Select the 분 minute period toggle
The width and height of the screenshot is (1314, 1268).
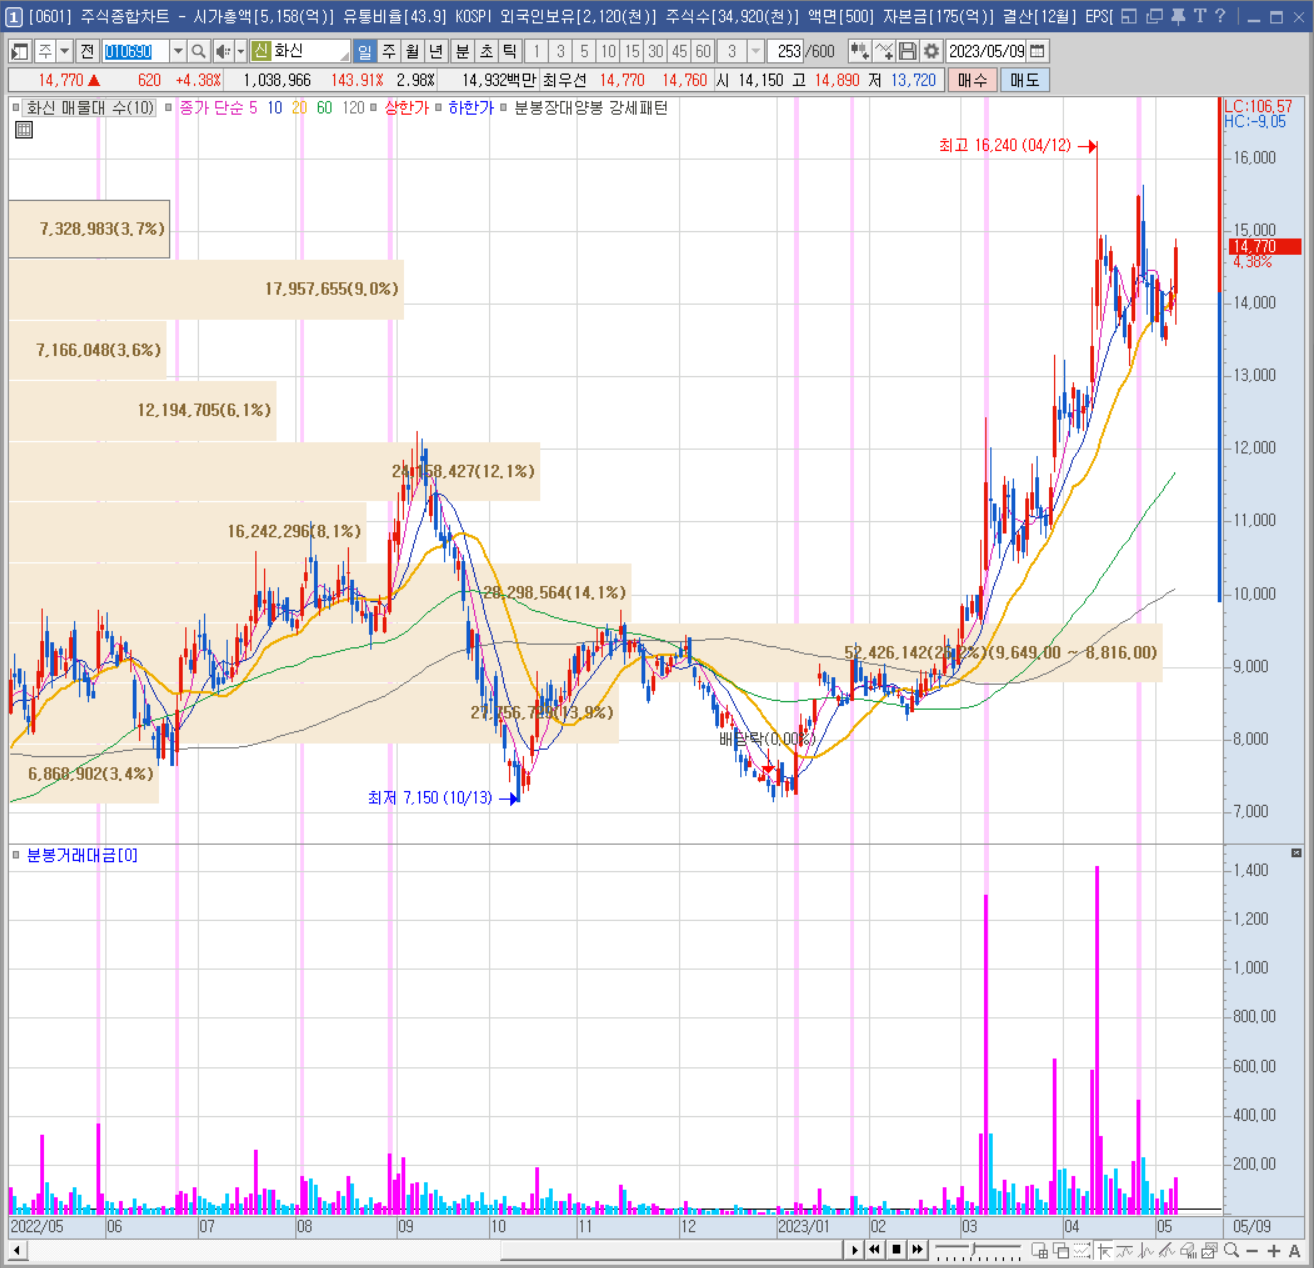462,51
